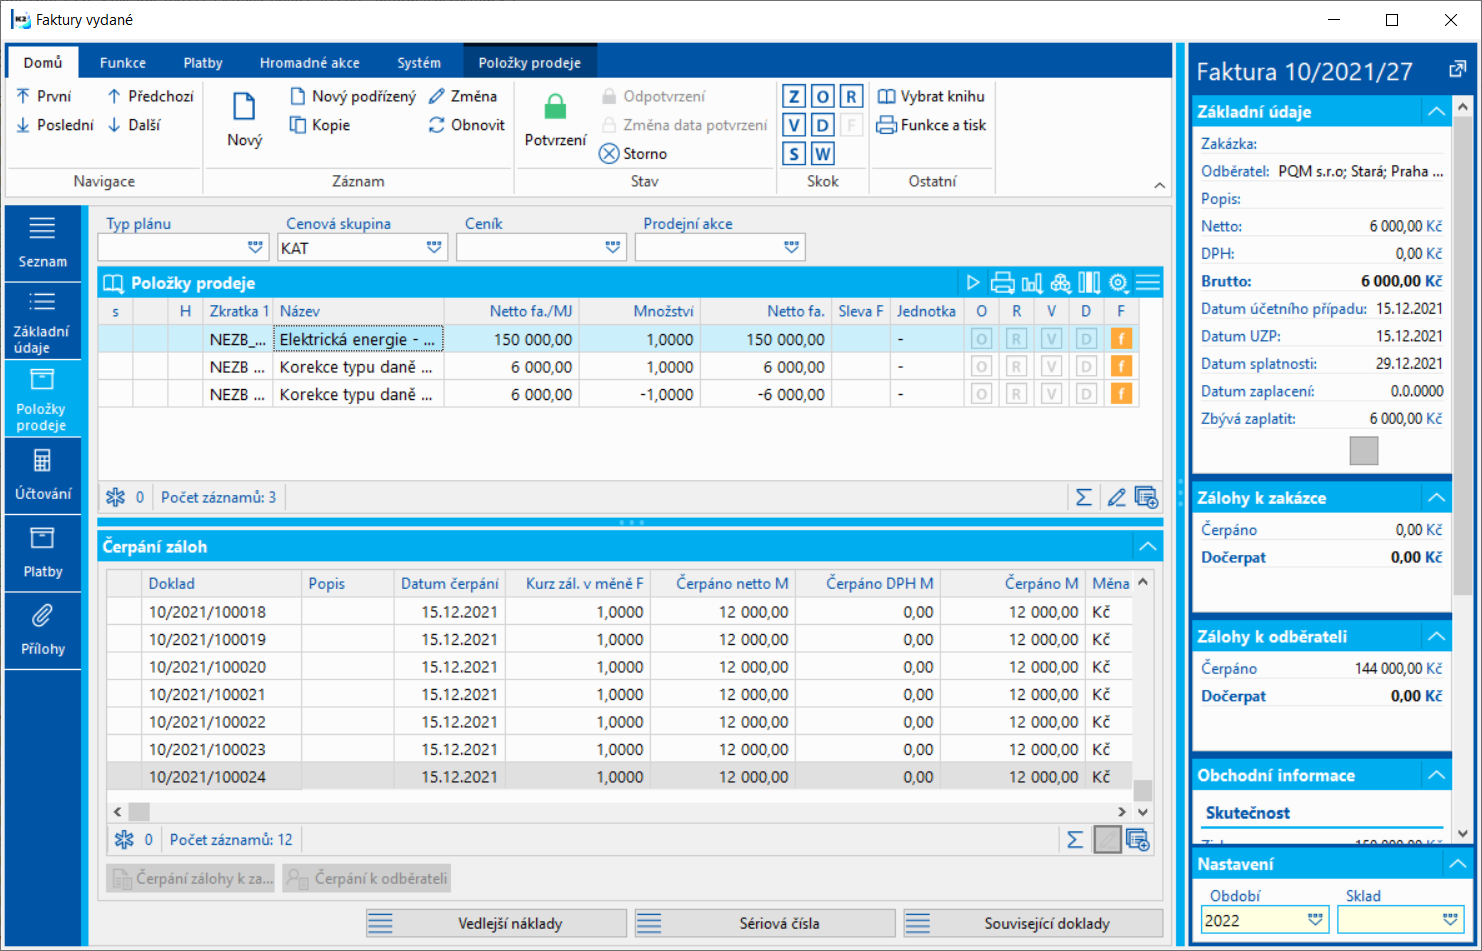Screen dimensions: 1482x951
Task: Open Přílohy attachments in sidebar
Action: pos(42,631)
